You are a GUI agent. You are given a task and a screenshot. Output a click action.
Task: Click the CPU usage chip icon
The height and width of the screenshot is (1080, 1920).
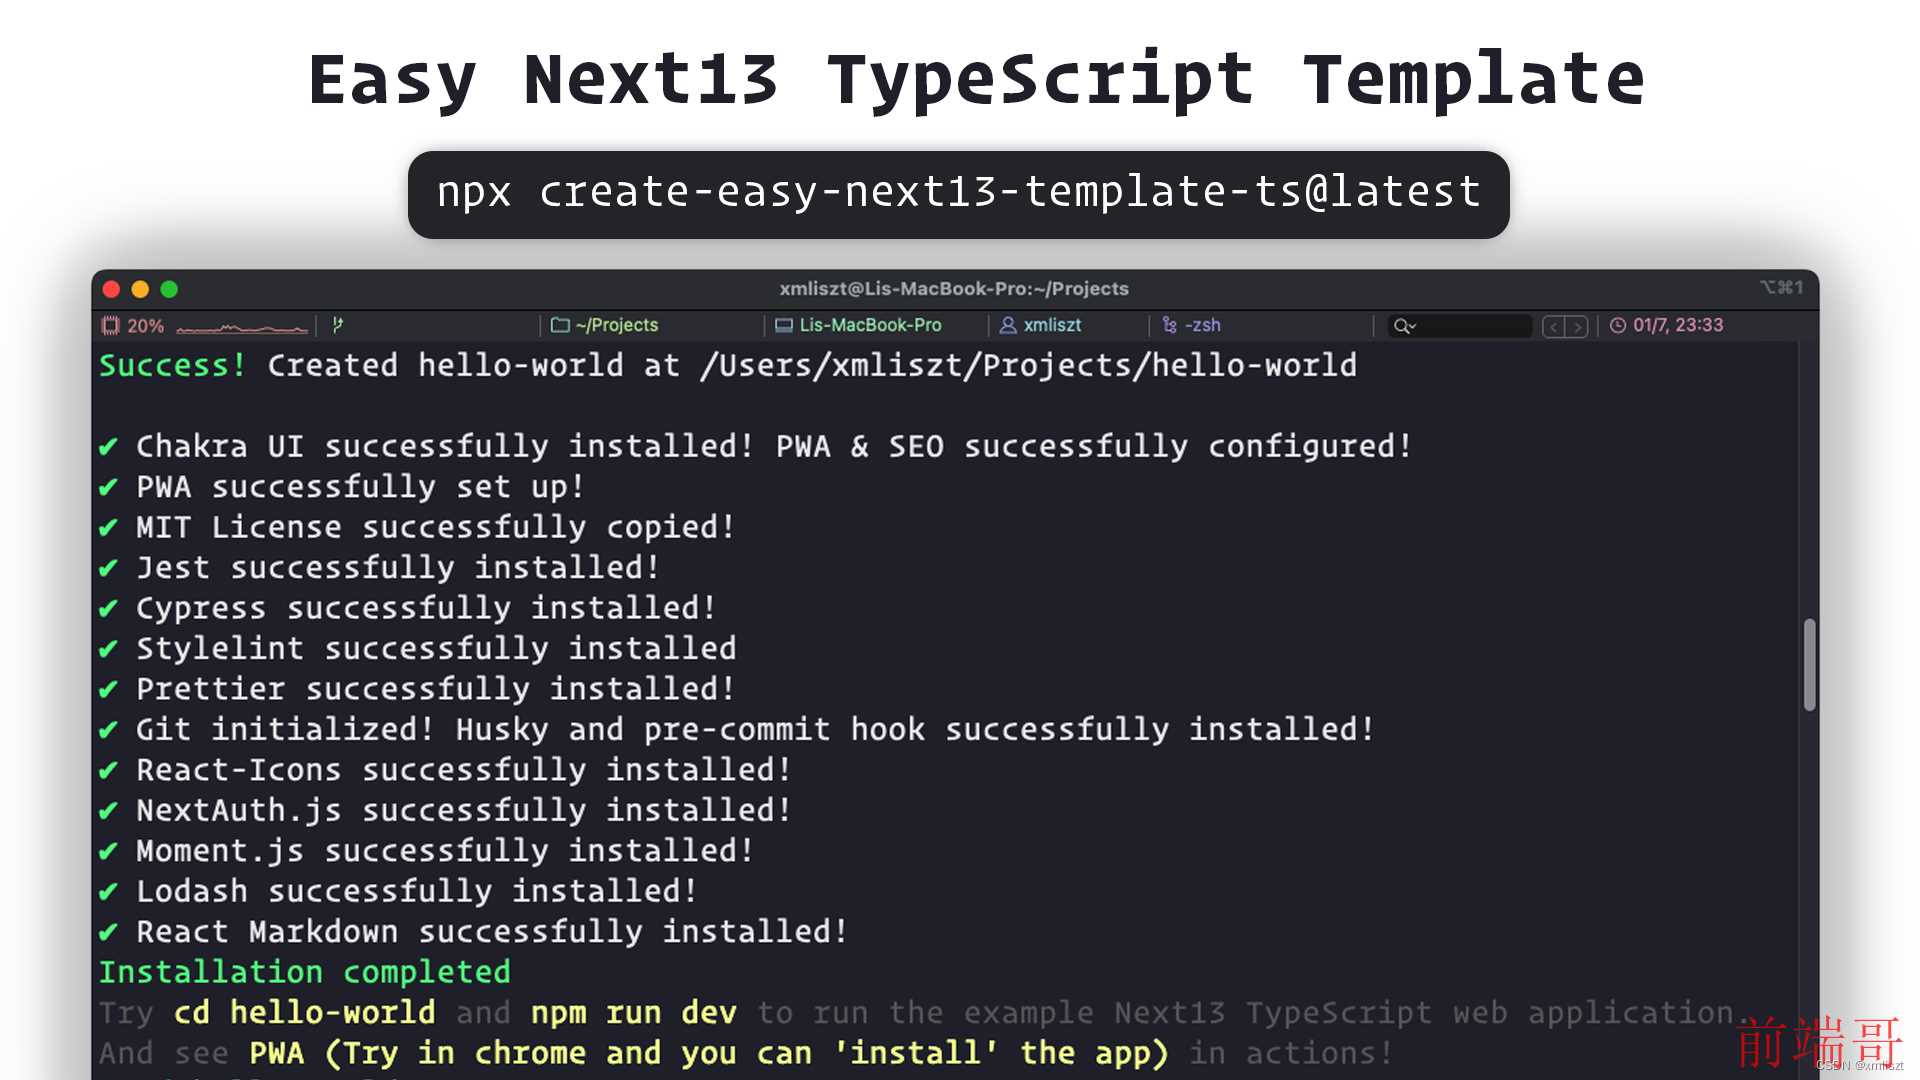click(x=111, y=325)
